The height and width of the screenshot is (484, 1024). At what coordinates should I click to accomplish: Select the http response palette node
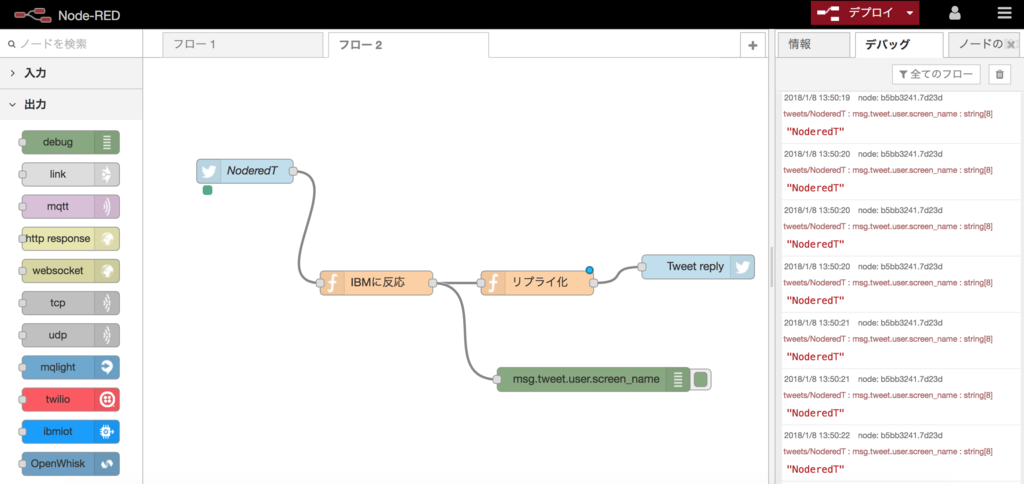tap(71, 238)
